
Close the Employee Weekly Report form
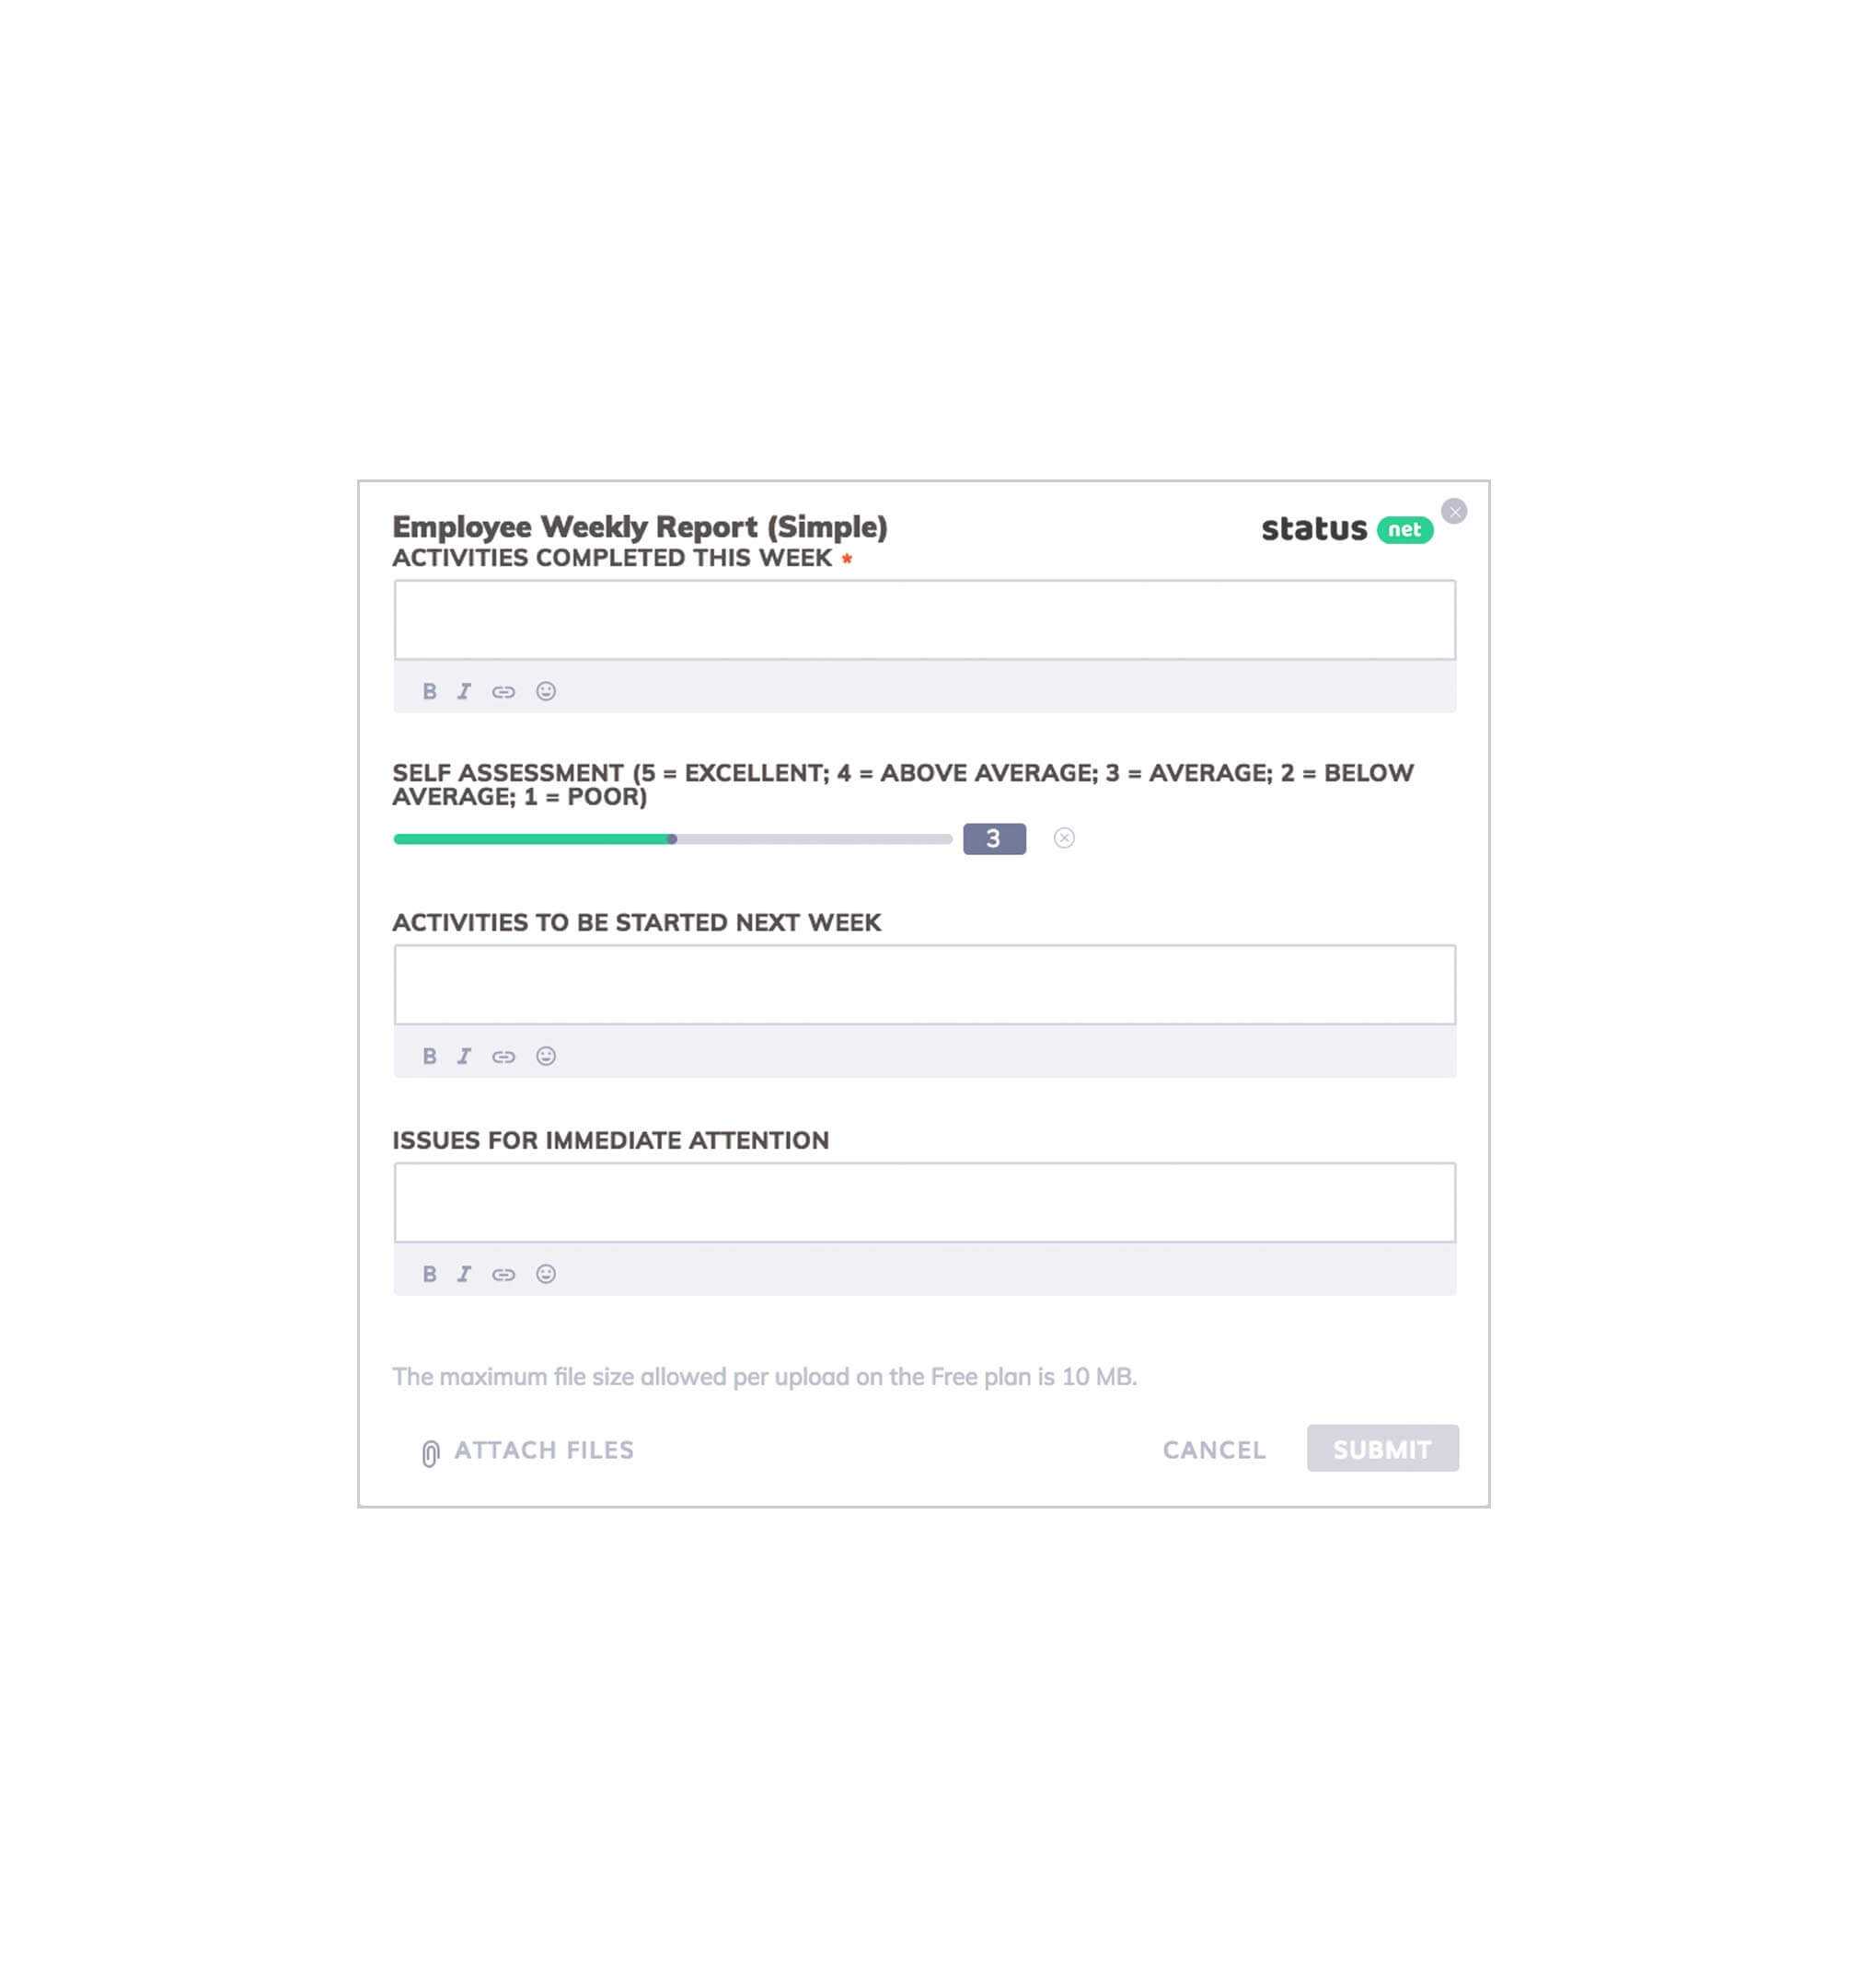coord(1454,511)
